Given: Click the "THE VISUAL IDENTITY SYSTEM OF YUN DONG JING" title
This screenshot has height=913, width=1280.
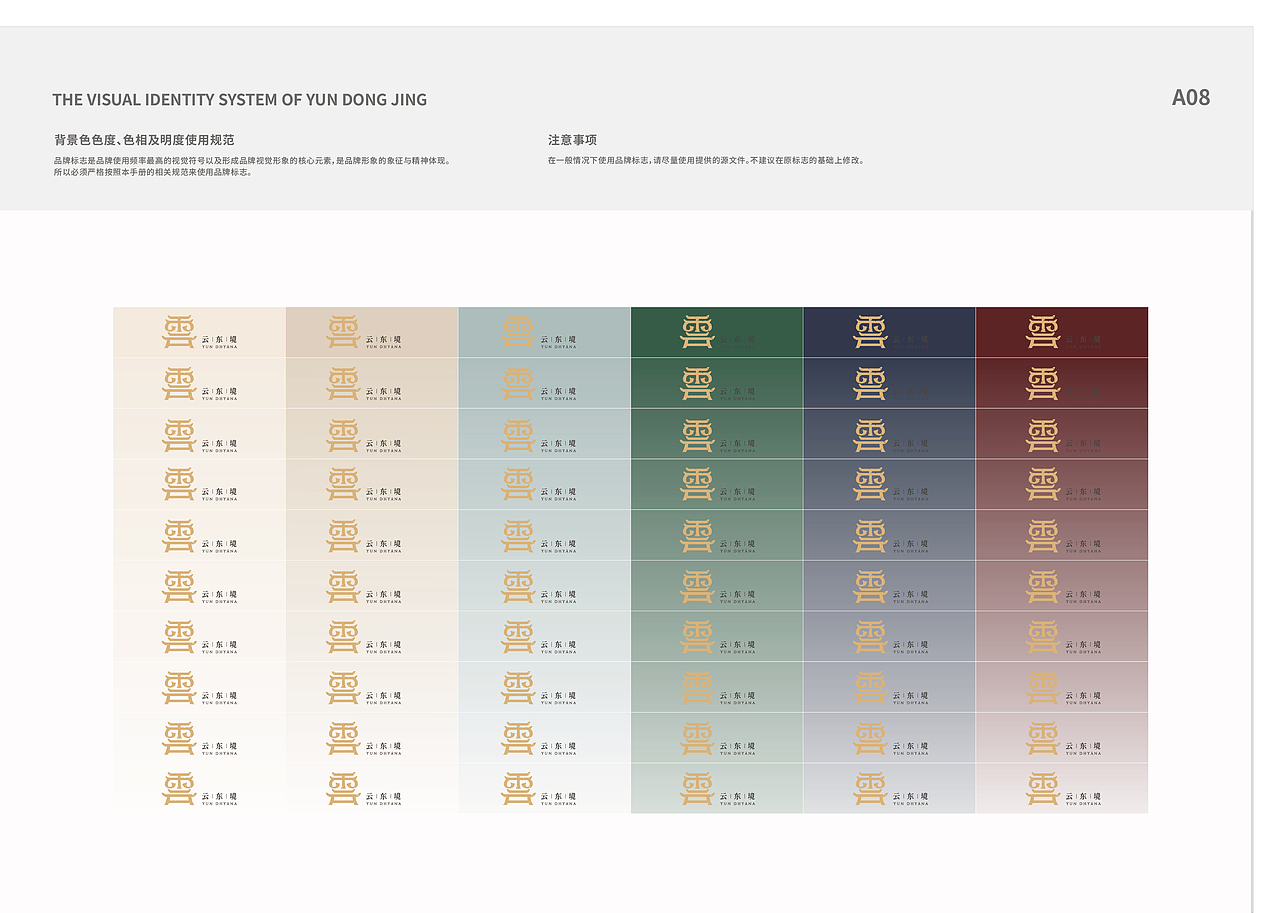Looking at the screenshot, I should (240, 100).
